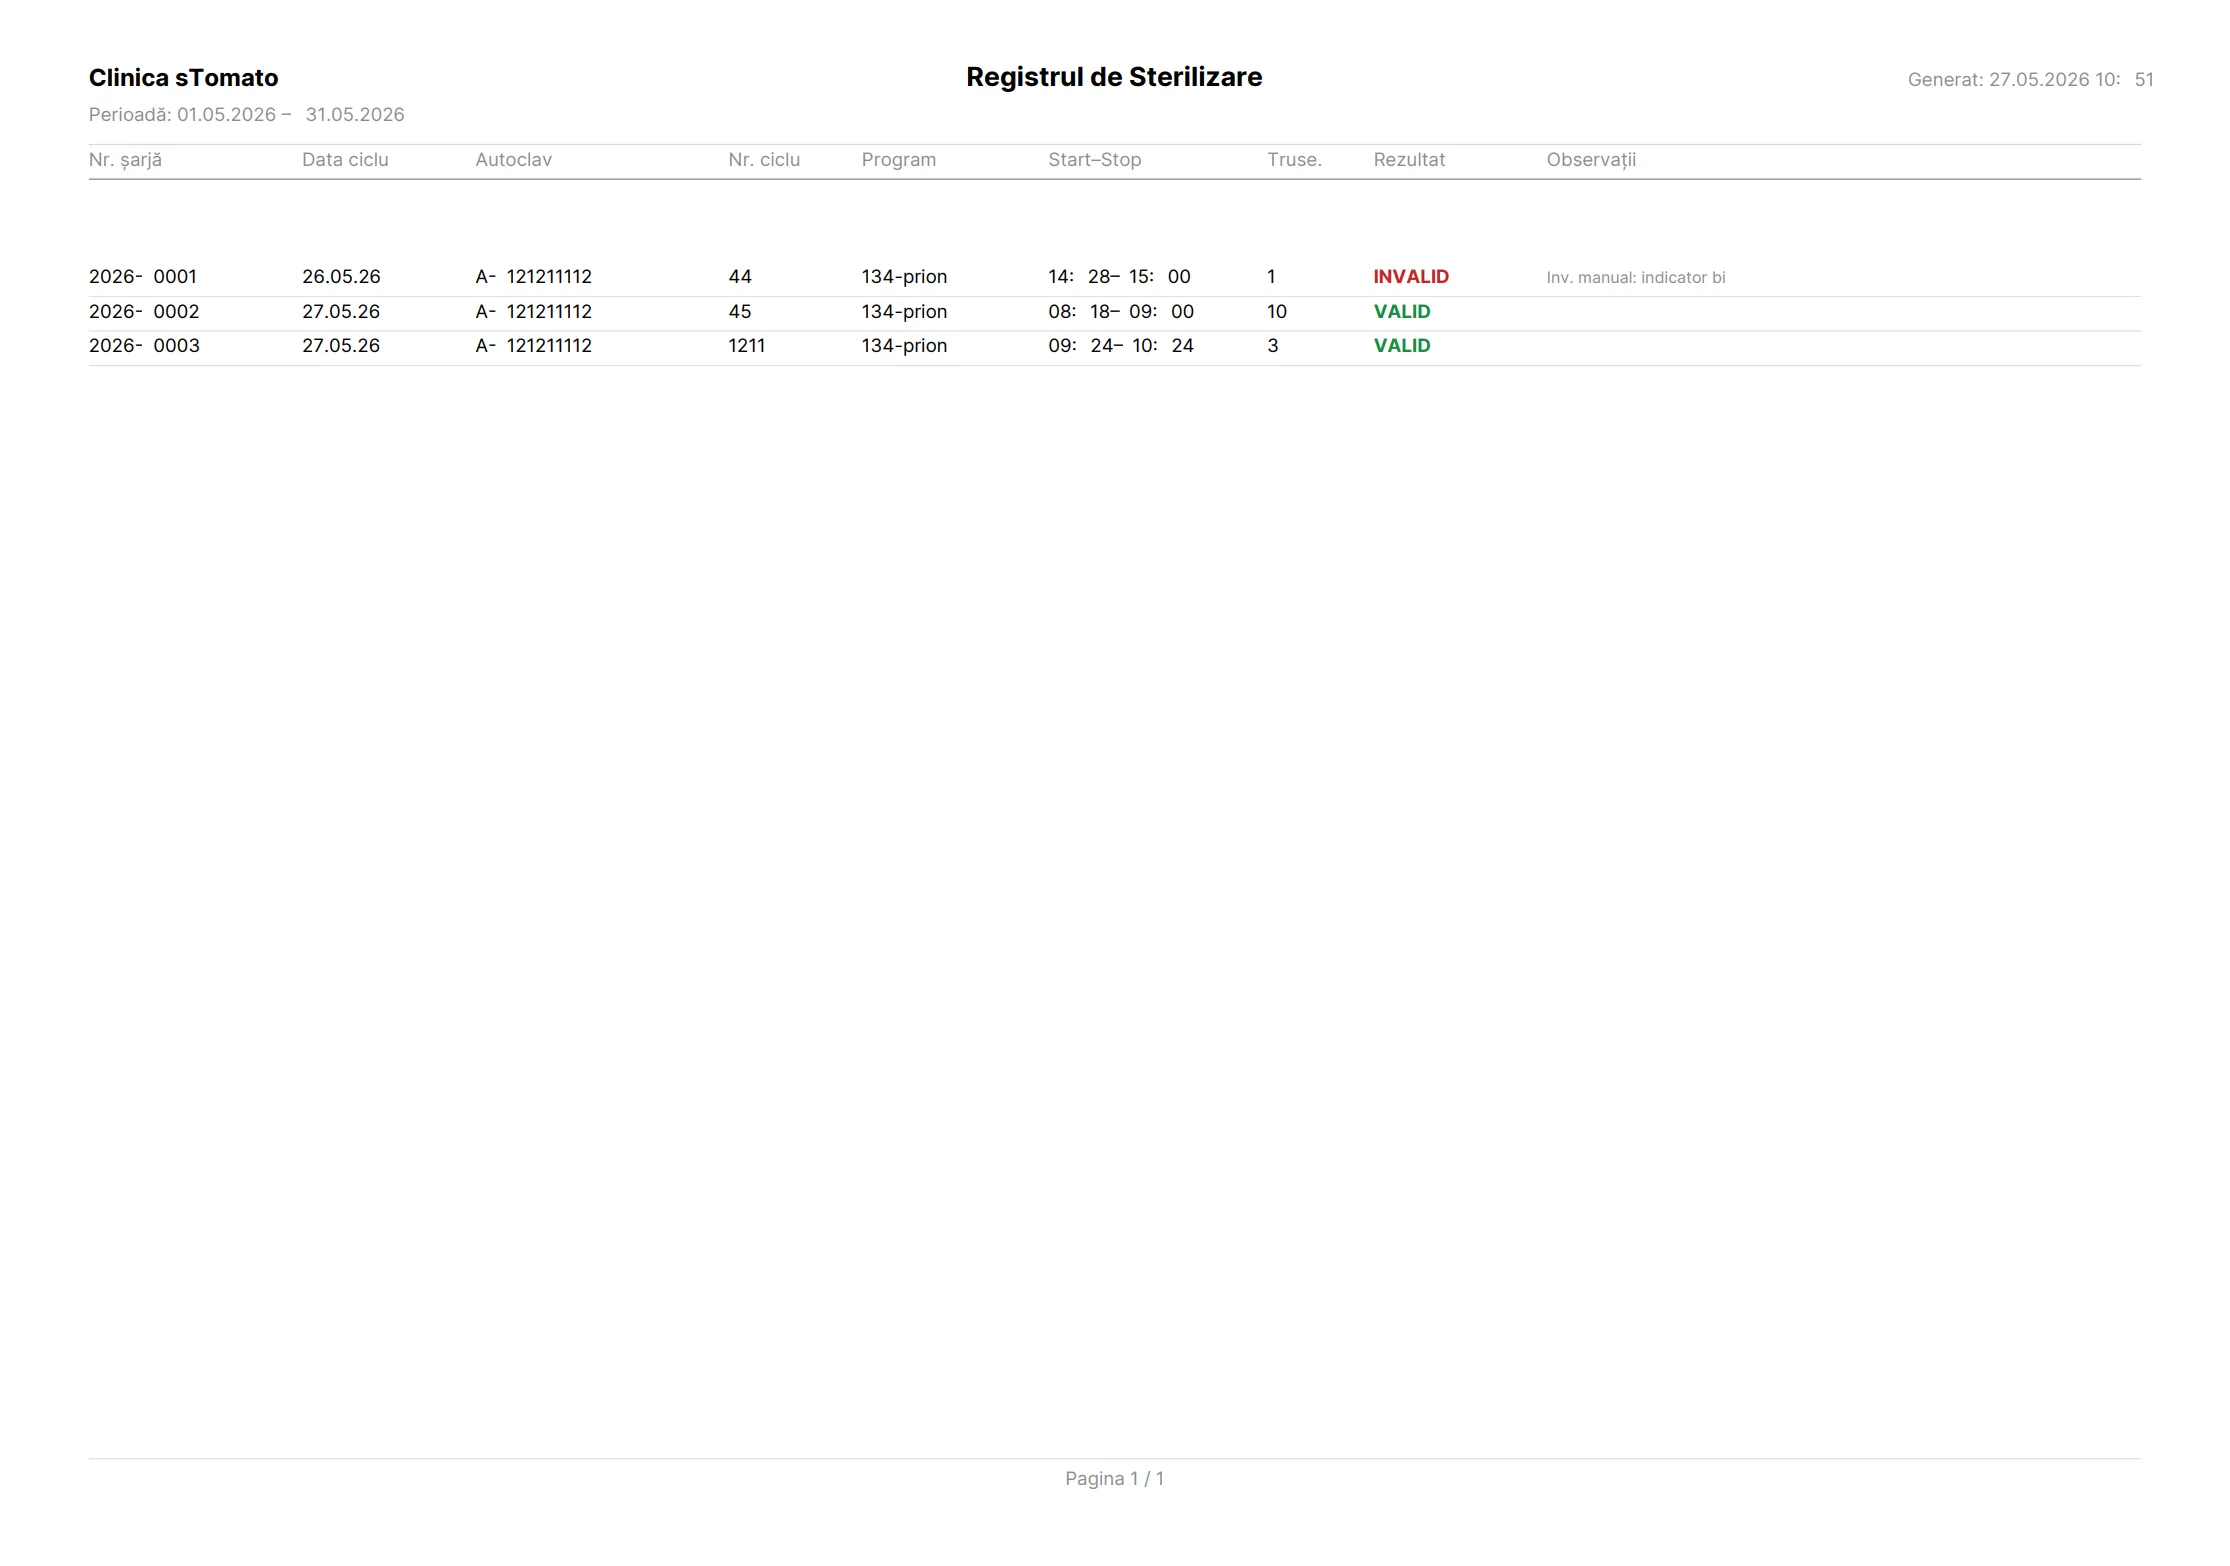Click 134-prion program in row 2026-0002
2230x1566 pixels.
[x=904, y=312]
